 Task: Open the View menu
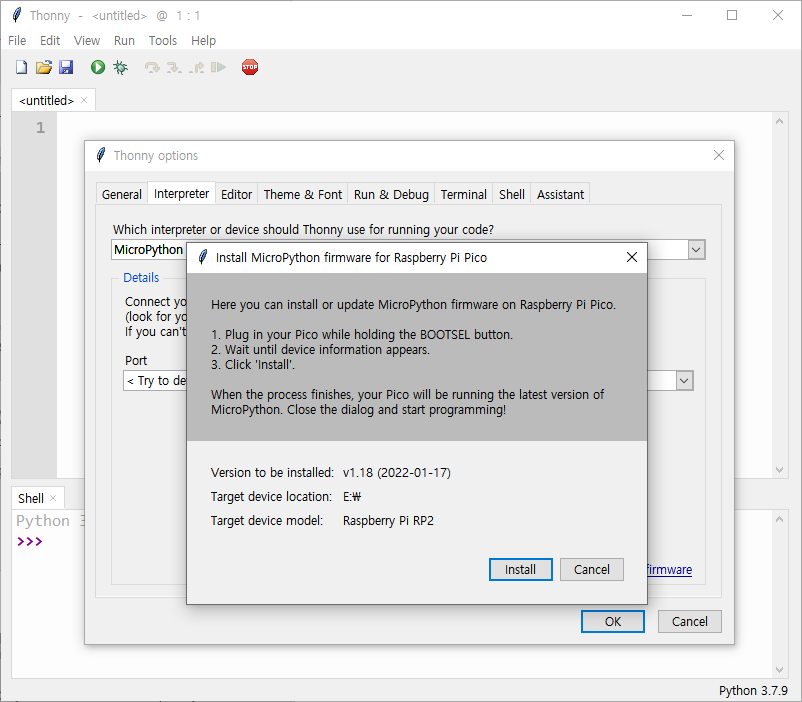(x=86, y=40)
